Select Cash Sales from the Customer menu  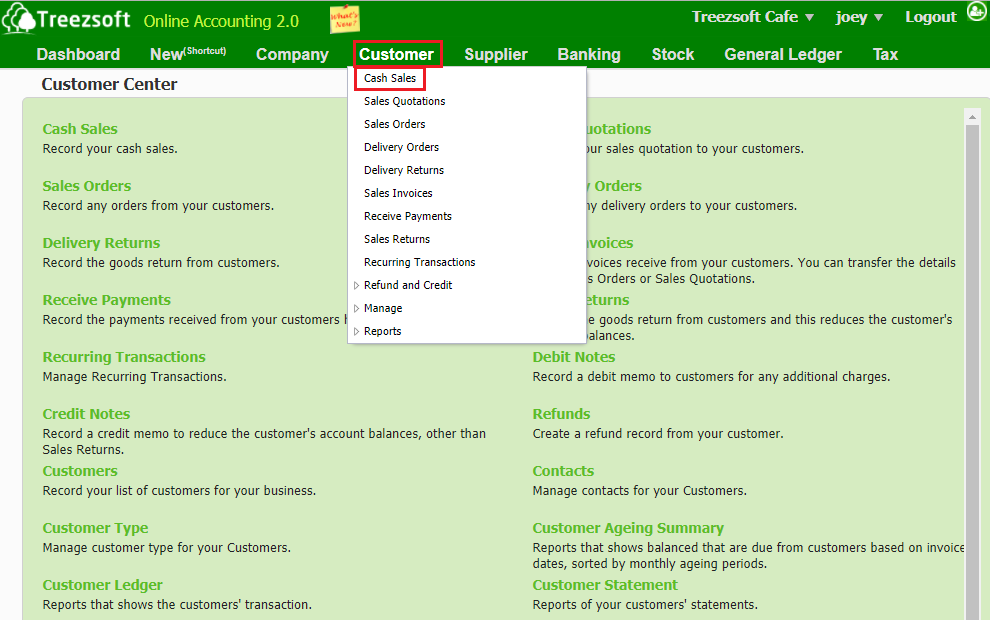pos(390,77)
